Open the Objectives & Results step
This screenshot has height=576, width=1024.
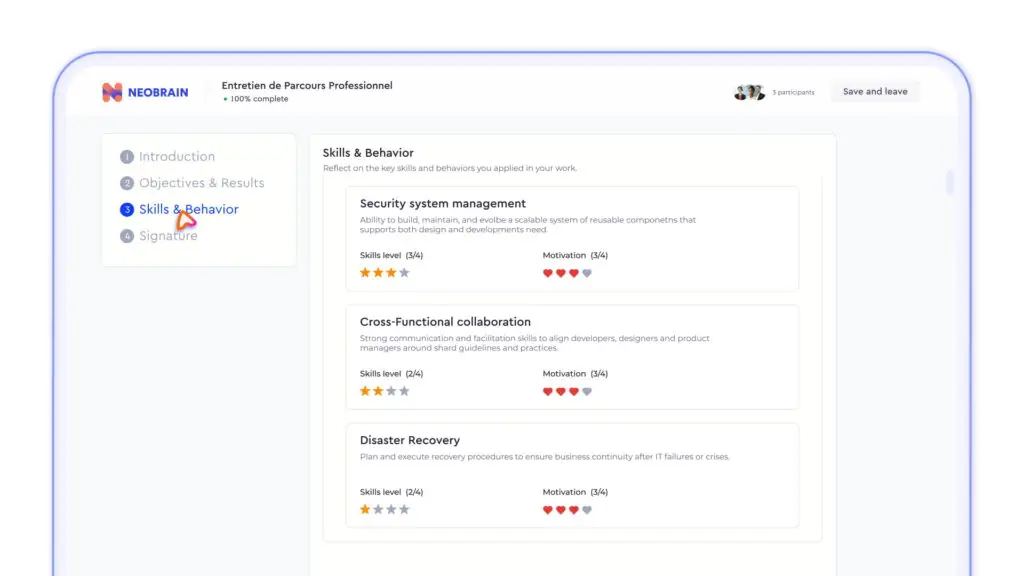[x=202, y=183]
